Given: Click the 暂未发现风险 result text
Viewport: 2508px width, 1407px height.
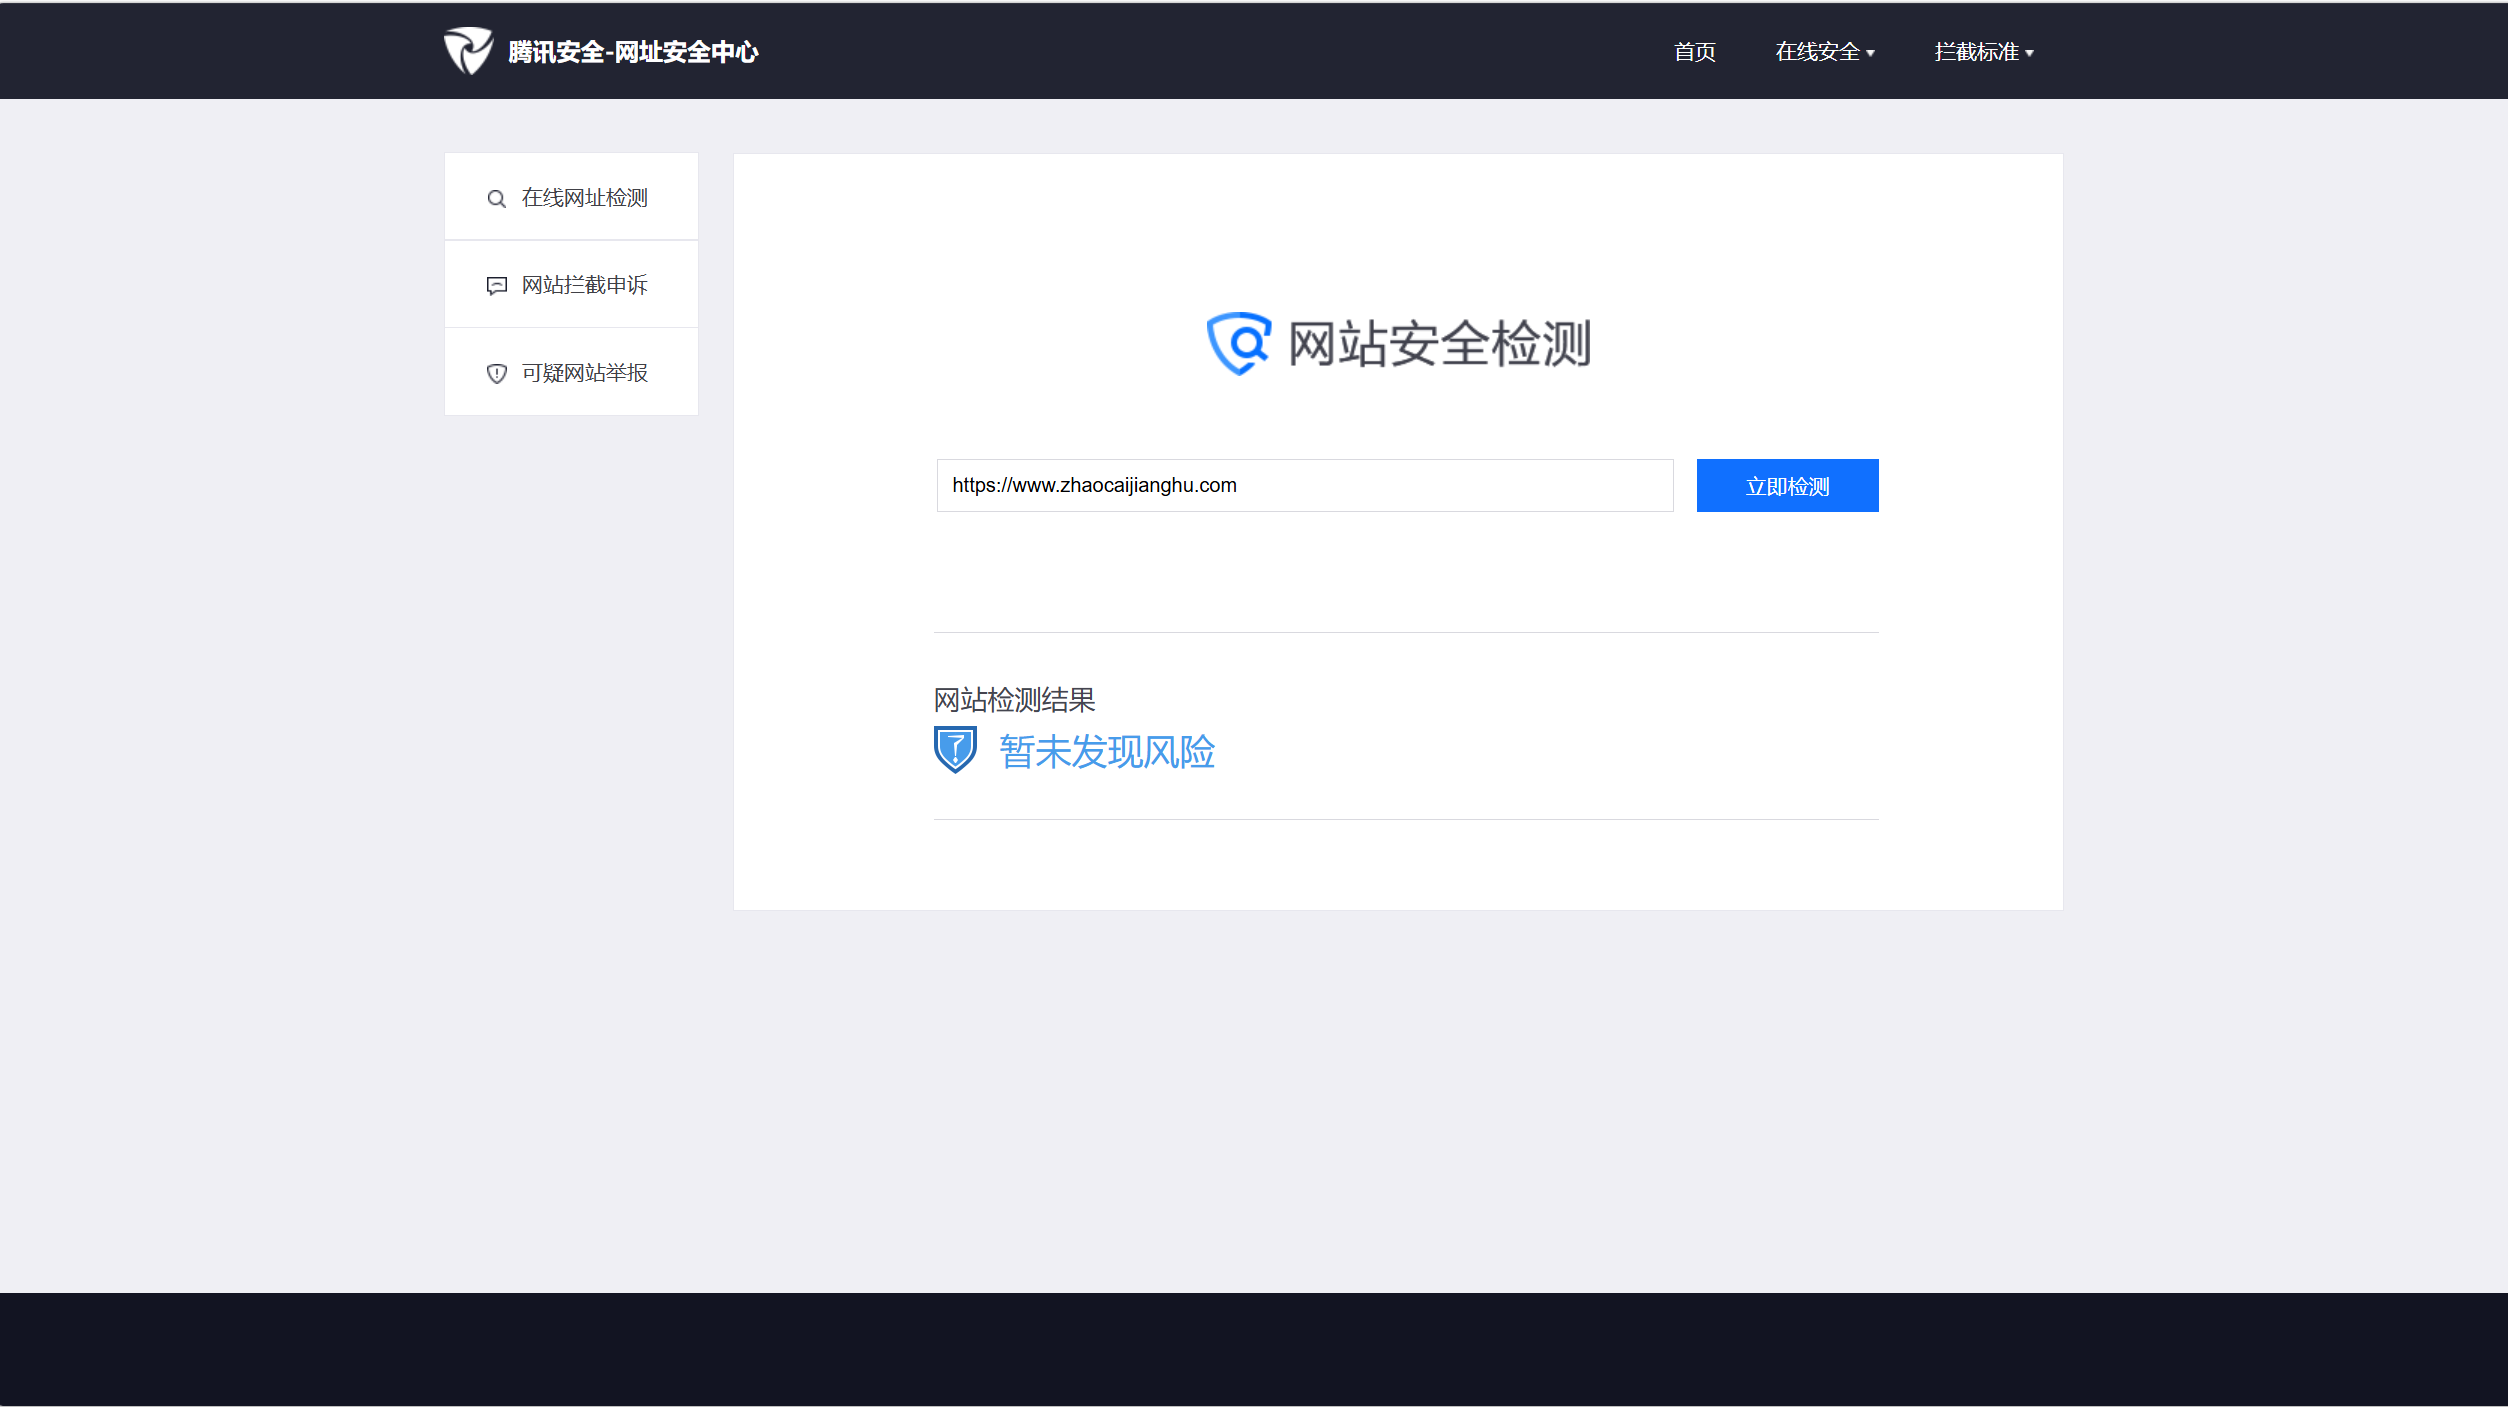Looking at the screenshot, I should click(1107, 752).
